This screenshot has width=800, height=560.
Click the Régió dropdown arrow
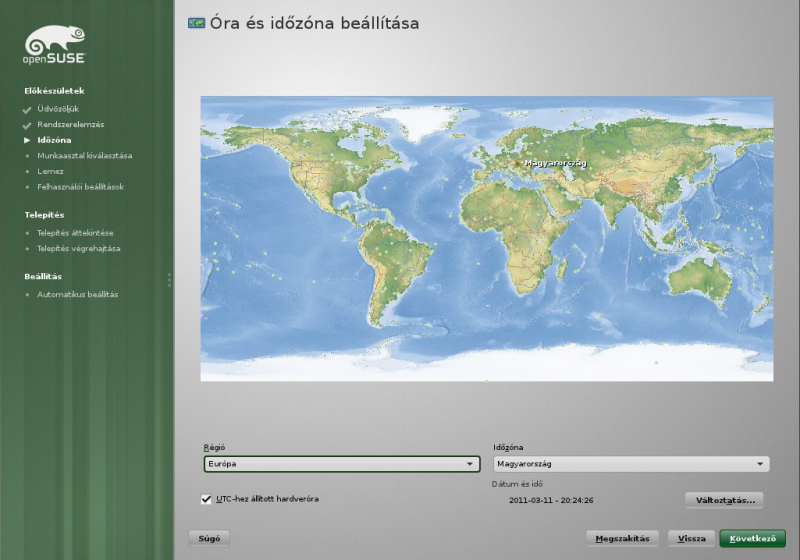pos(470,464)
